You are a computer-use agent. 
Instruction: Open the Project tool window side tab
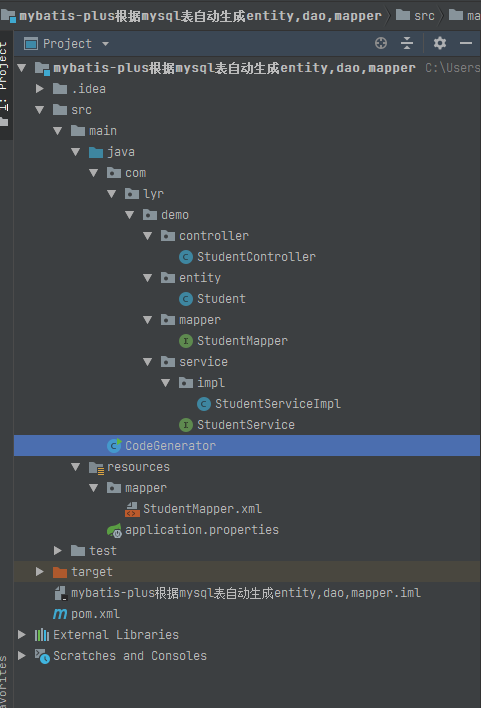tap(5, 84)
